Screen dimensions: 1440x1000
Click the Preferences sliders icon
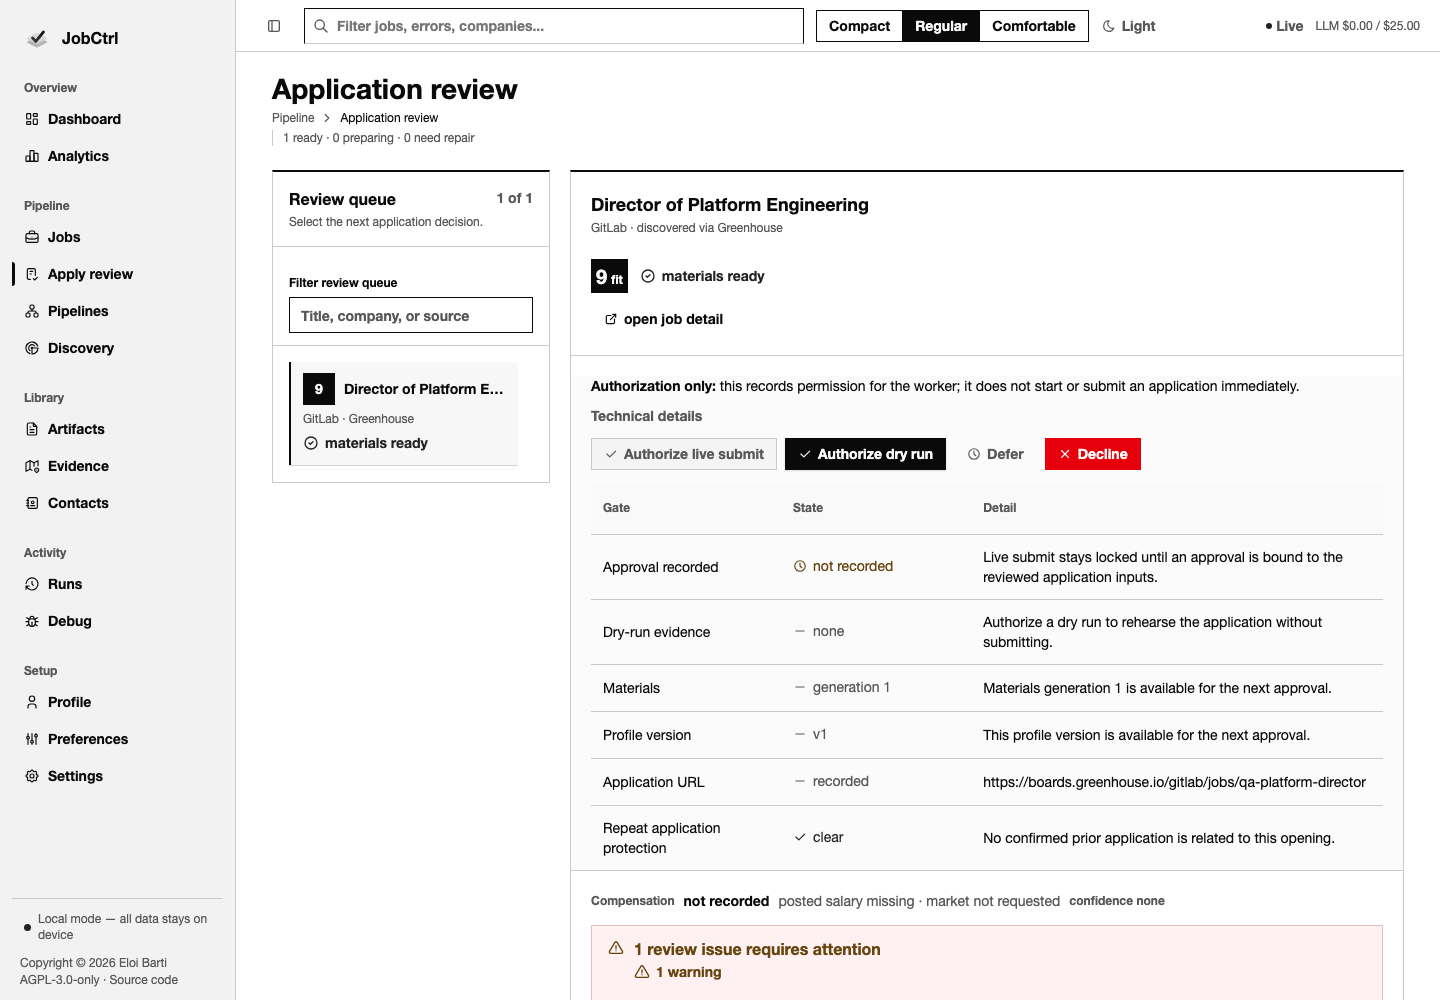32,739
